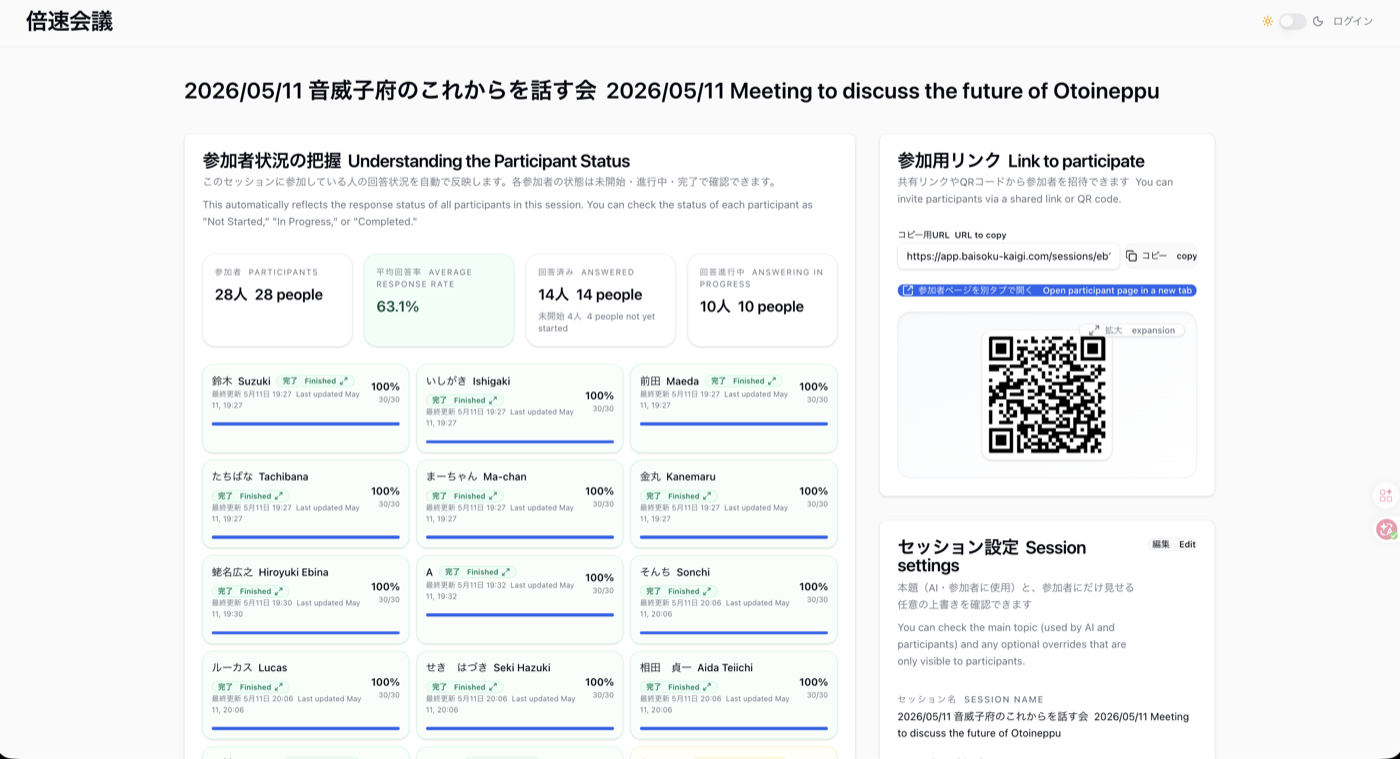The image size is (1400, 759).
Task: Edit session settings with 編集 Edit button
Action: click(x=1173, y=544)
